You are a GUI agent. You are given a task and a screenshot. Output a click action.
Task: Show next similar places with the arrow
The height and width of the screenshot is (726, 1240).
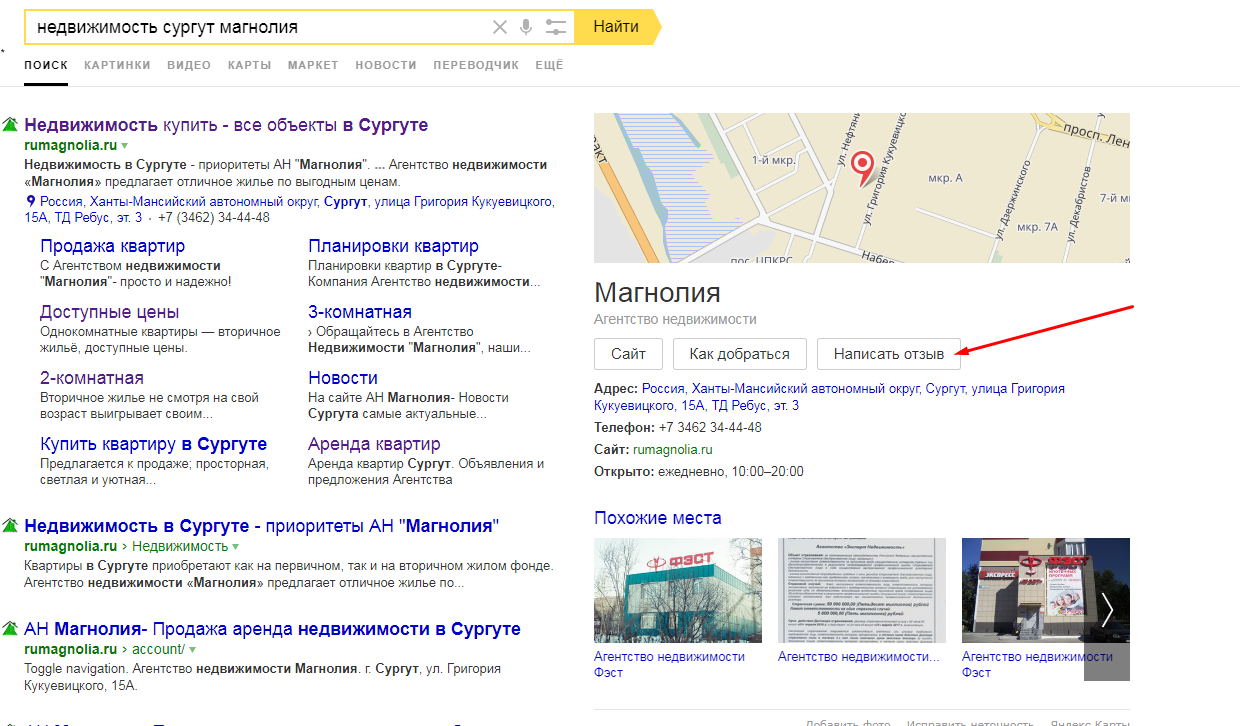click(x=1107, y=610)
